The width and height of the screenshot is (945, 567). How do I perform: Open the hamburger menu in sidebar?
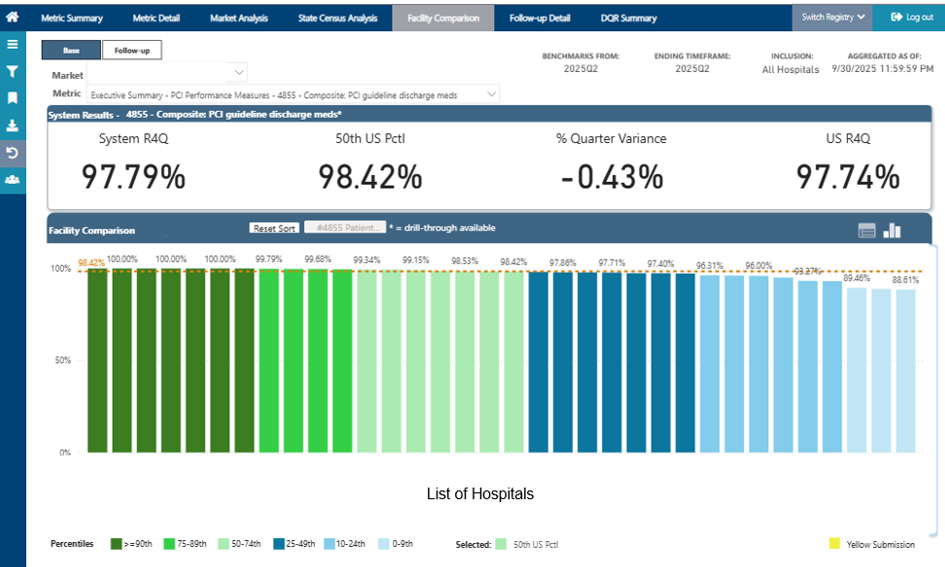12,45
